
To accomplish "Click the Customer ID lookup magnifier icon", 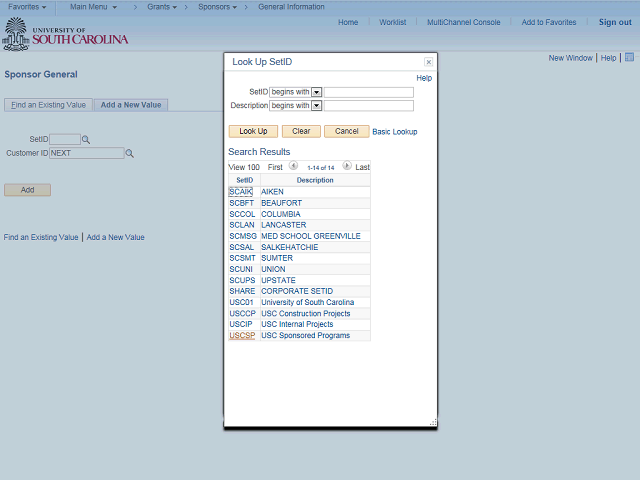I will tap(129, 153).
